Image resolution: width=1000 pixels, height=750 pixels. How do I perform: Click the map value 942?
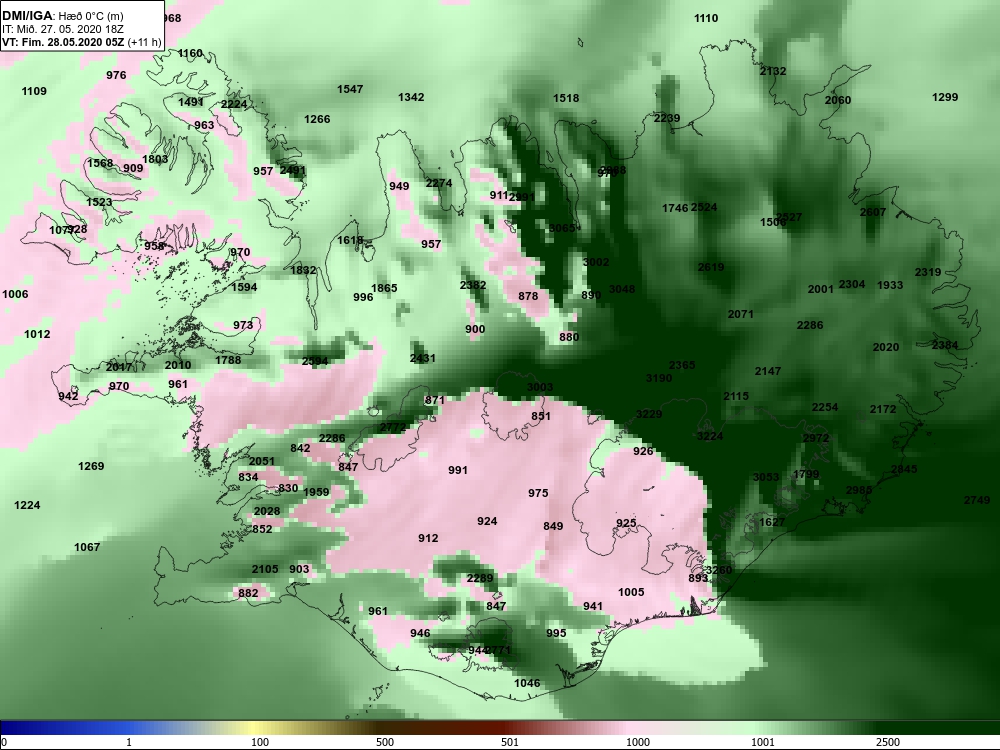point(68,396)
